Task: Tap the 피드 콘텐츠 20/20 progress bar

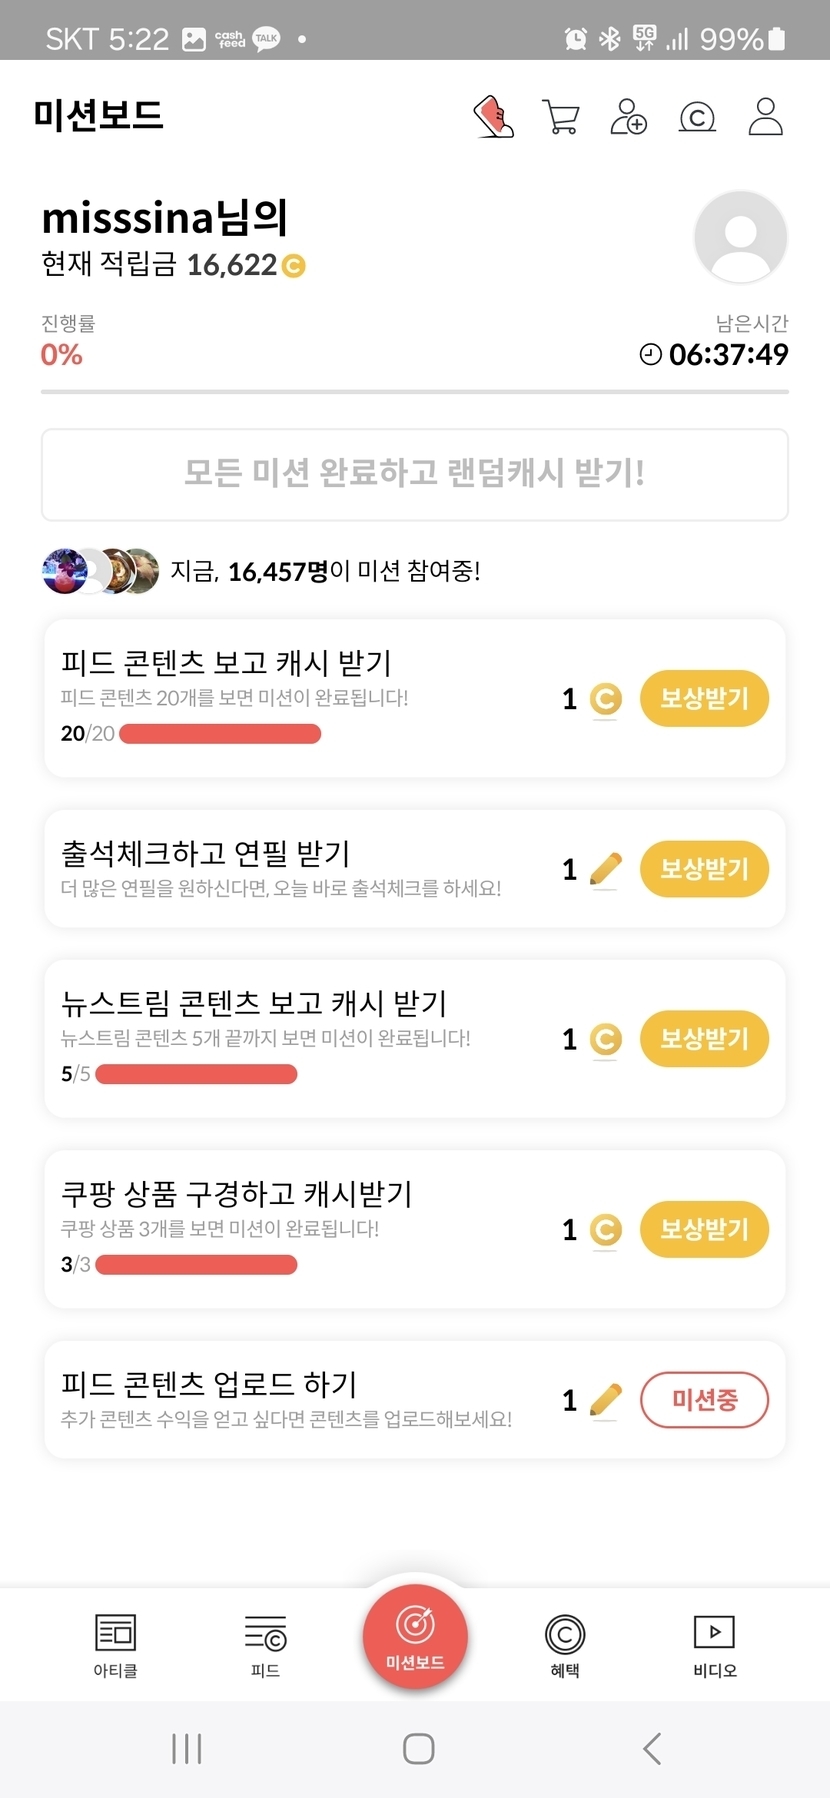Action: click(220, 734)
